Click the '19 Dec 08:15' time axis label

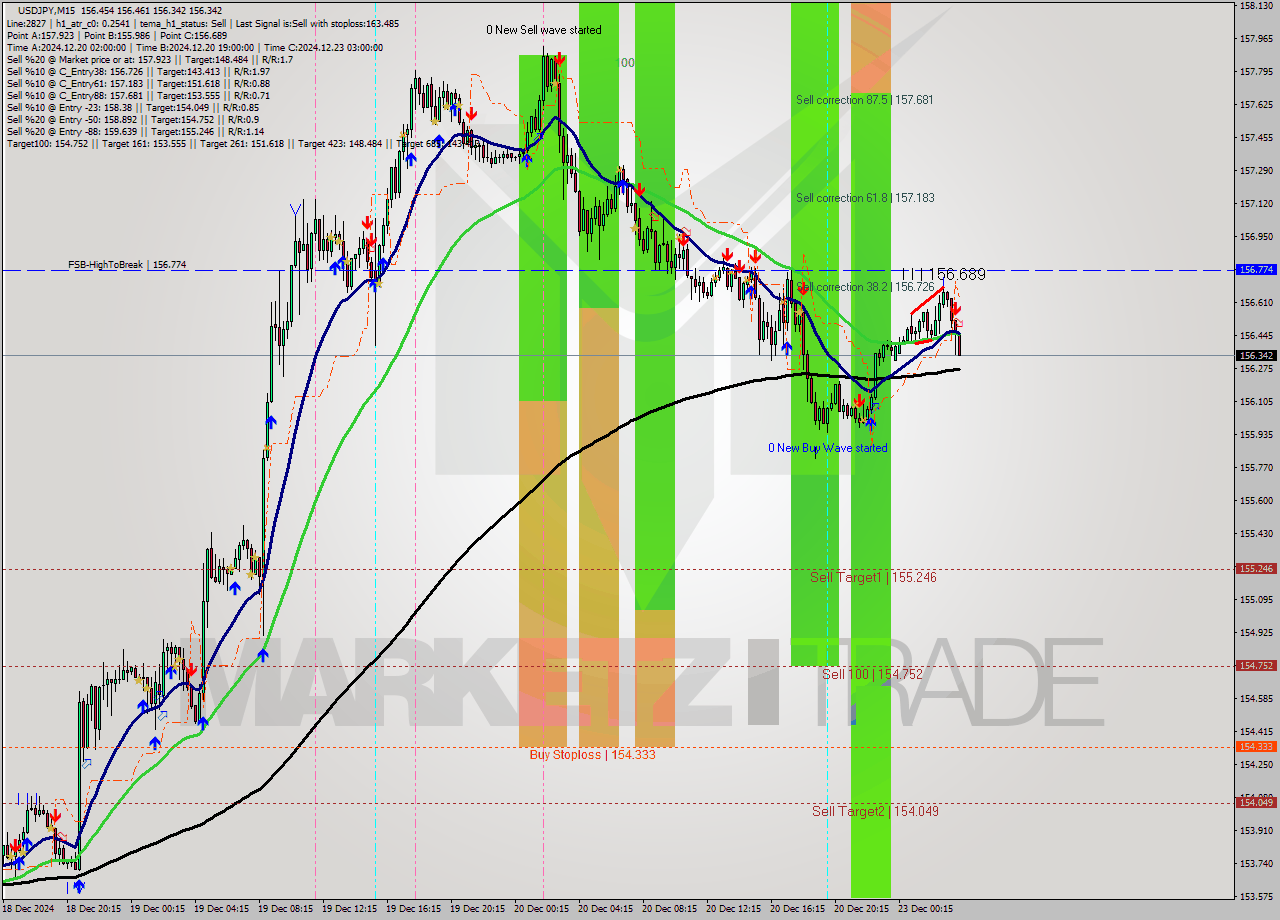pyautogui.click(x=285, y=910)
